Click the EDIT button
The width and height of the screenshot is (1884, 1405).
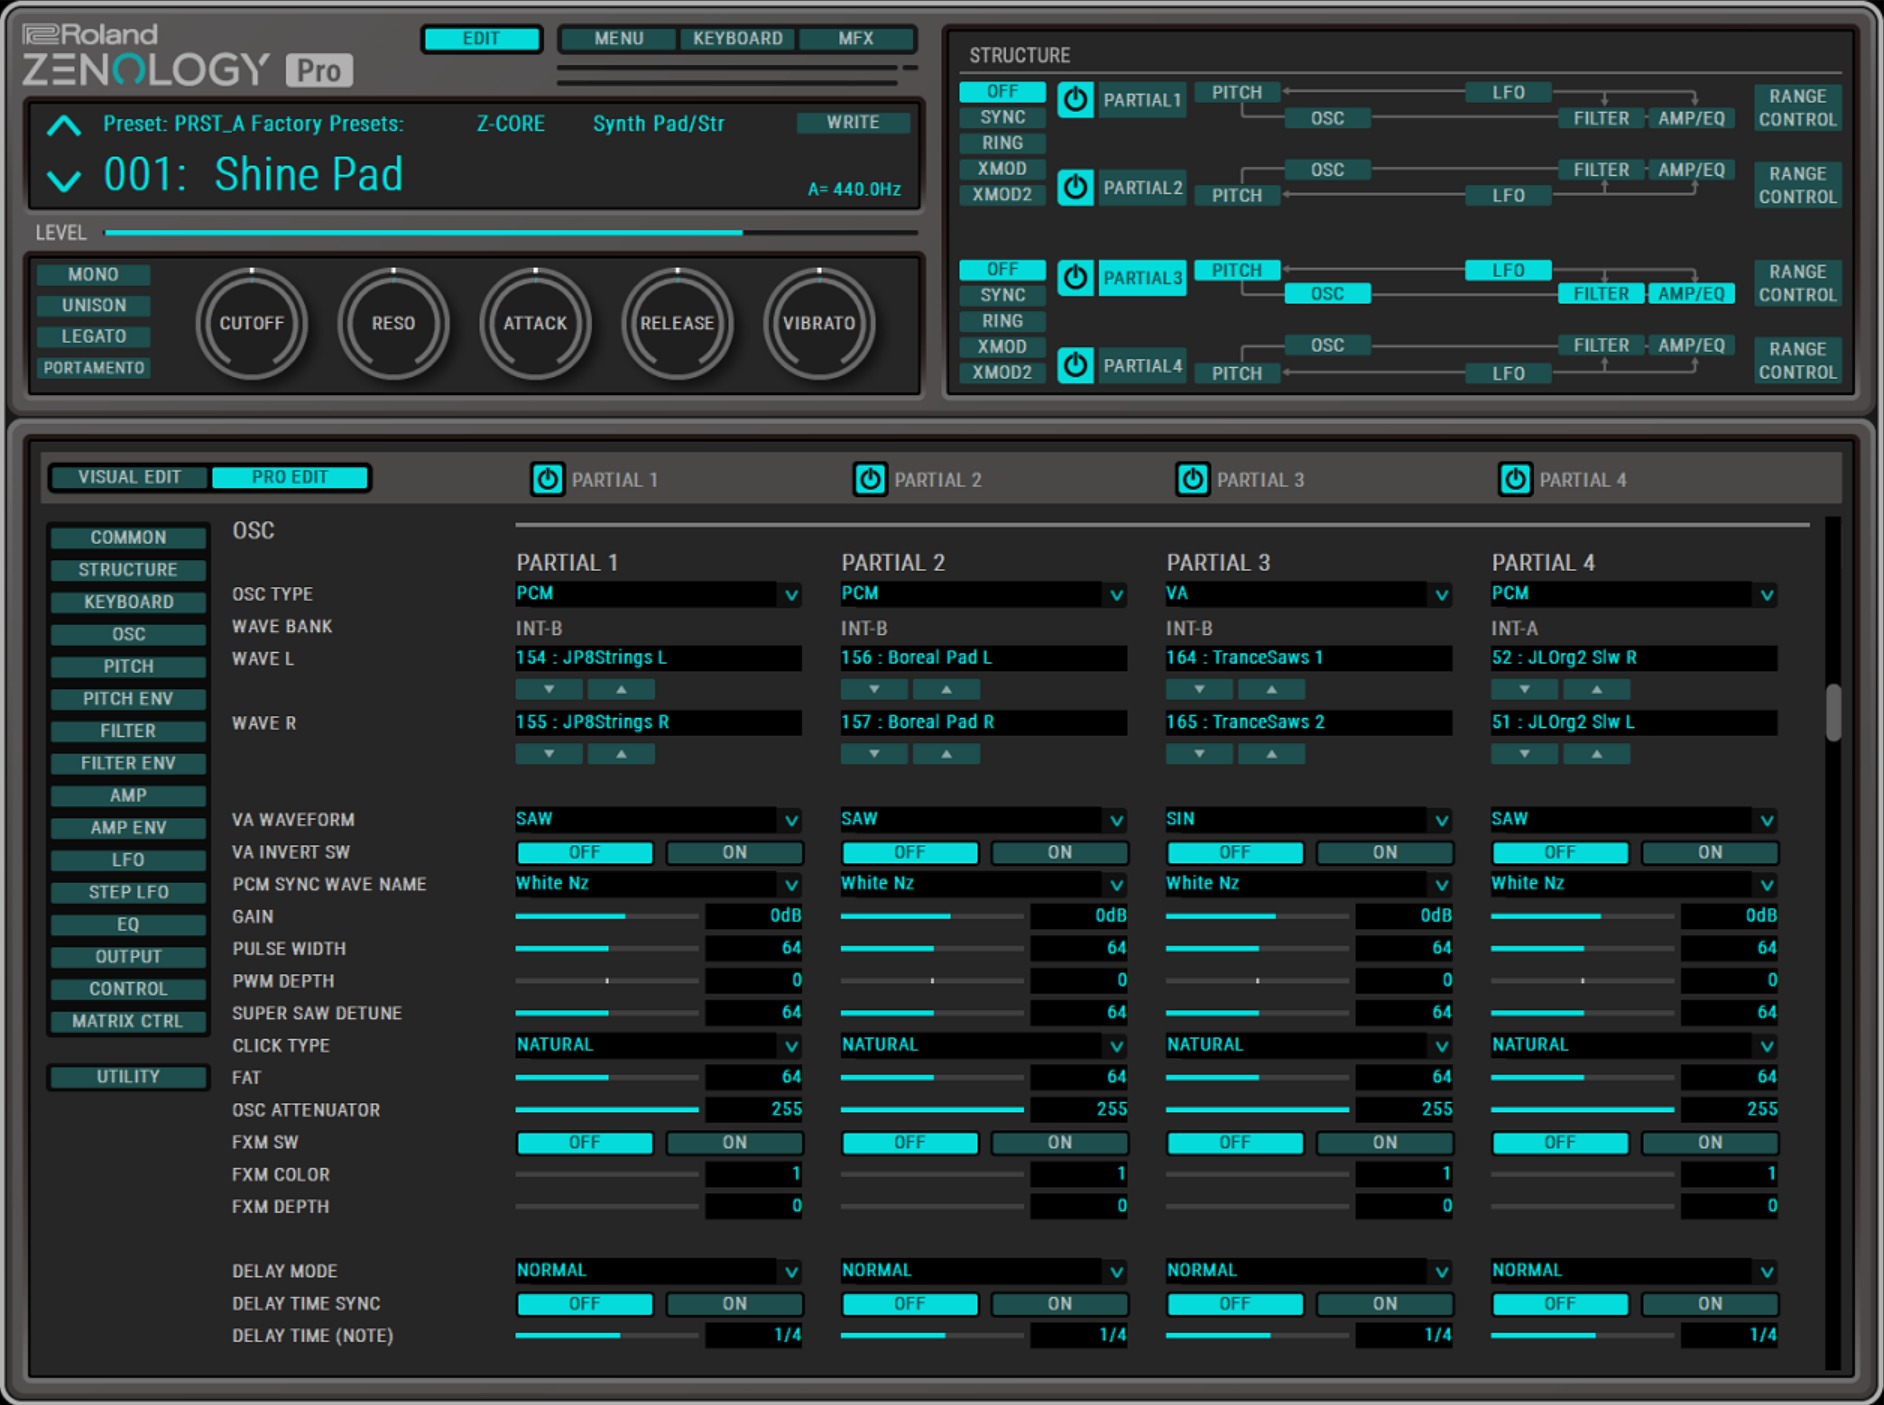pyautogui.click(x=481, y=38)
